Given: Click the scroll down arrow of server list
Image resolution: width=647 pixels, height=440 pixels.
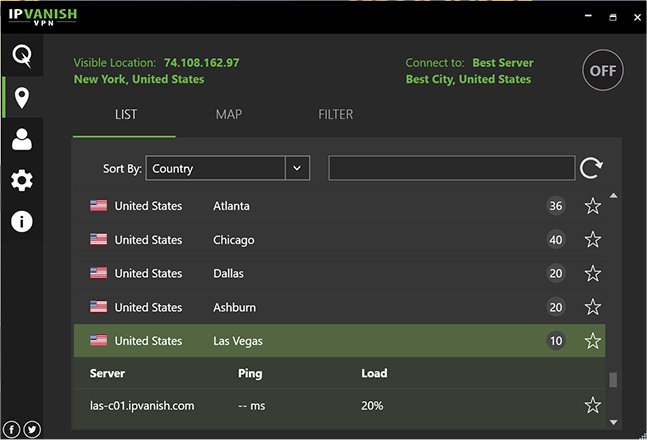Looking at the screenshot, I should click(x=614, y=423).
